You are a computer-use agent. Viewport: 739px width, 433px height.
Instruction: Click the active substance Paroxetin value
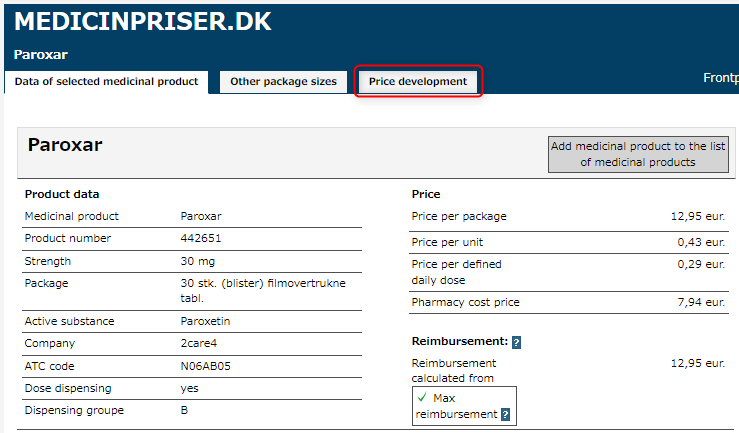205,322
